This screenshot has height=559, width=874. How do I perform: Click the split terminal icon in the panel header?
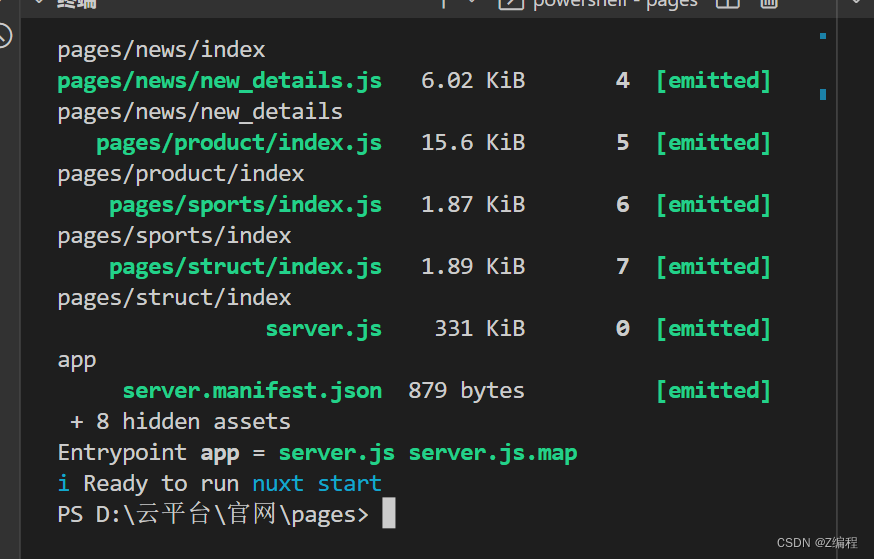pos(727,3)
